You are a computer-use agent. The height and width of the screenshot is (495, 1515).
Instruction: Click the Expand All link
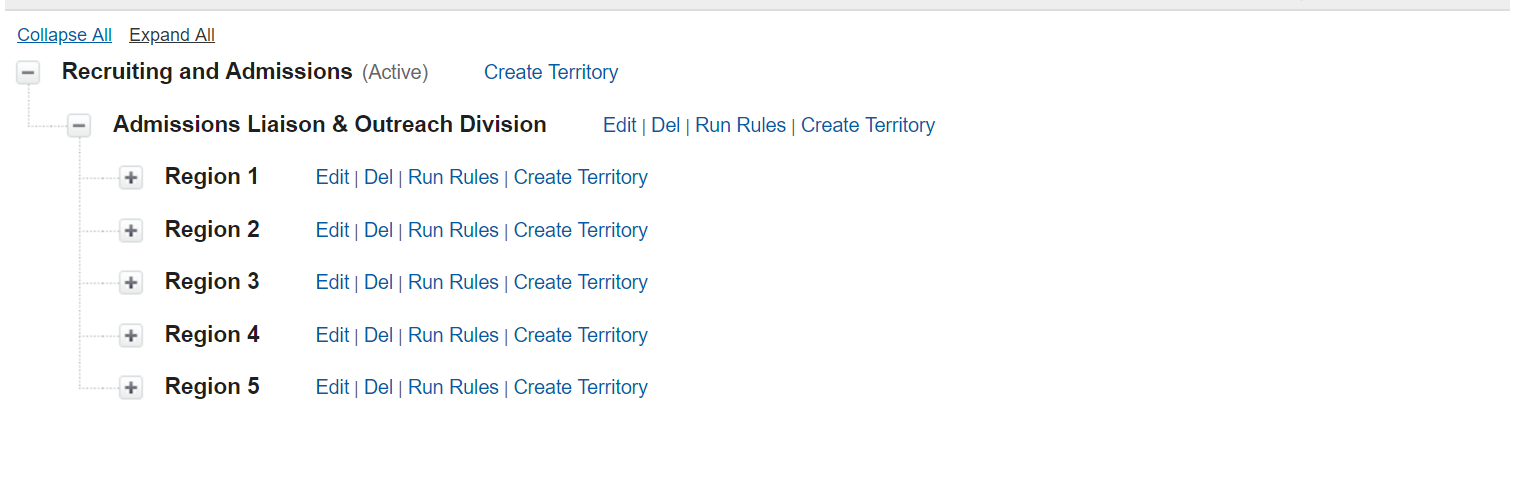click(172, 35)
